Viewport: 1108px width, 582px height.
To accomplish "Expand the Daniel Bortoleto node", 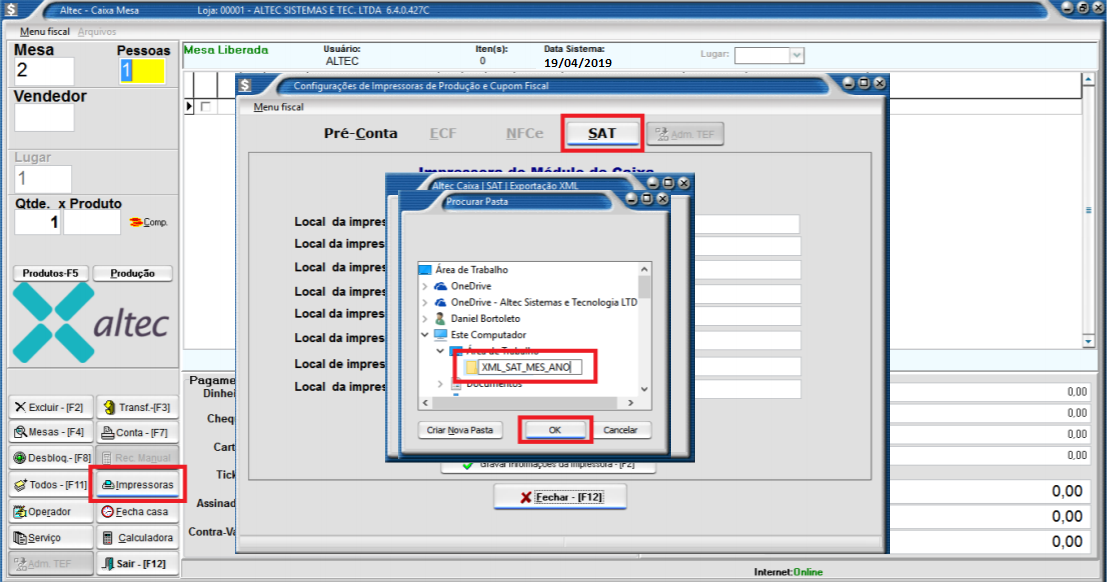I will click(x=425, y=319).
